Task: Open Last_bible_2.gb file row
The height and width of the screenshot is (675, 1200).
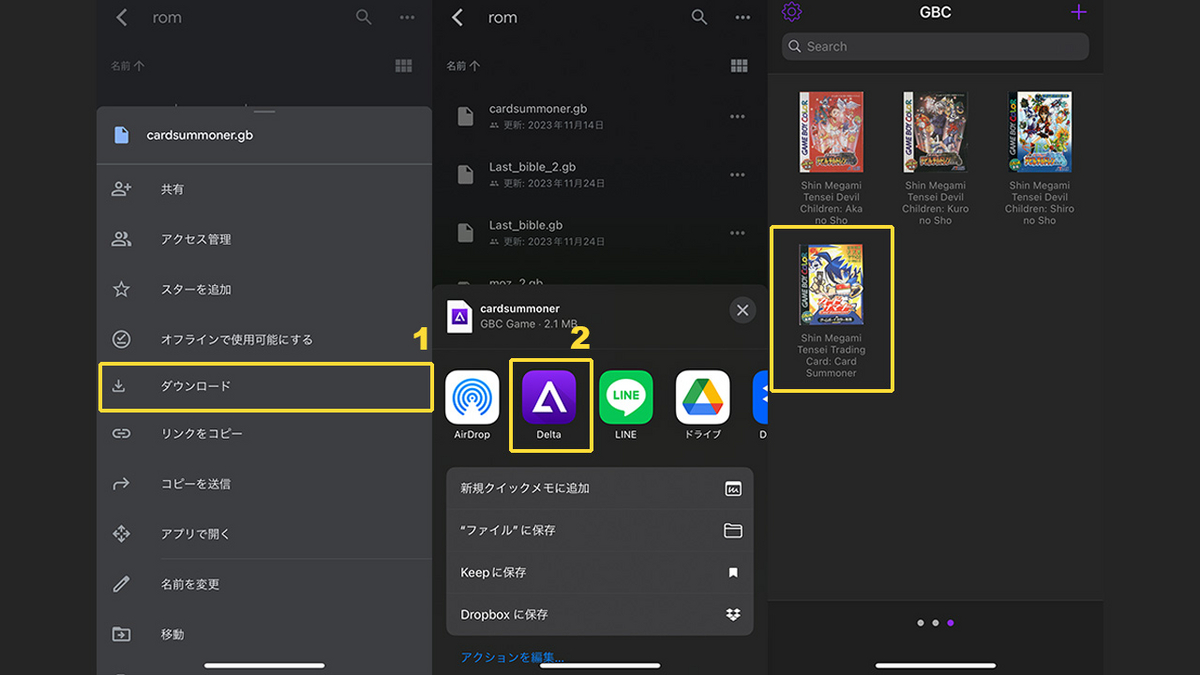Action: point(601,174)
